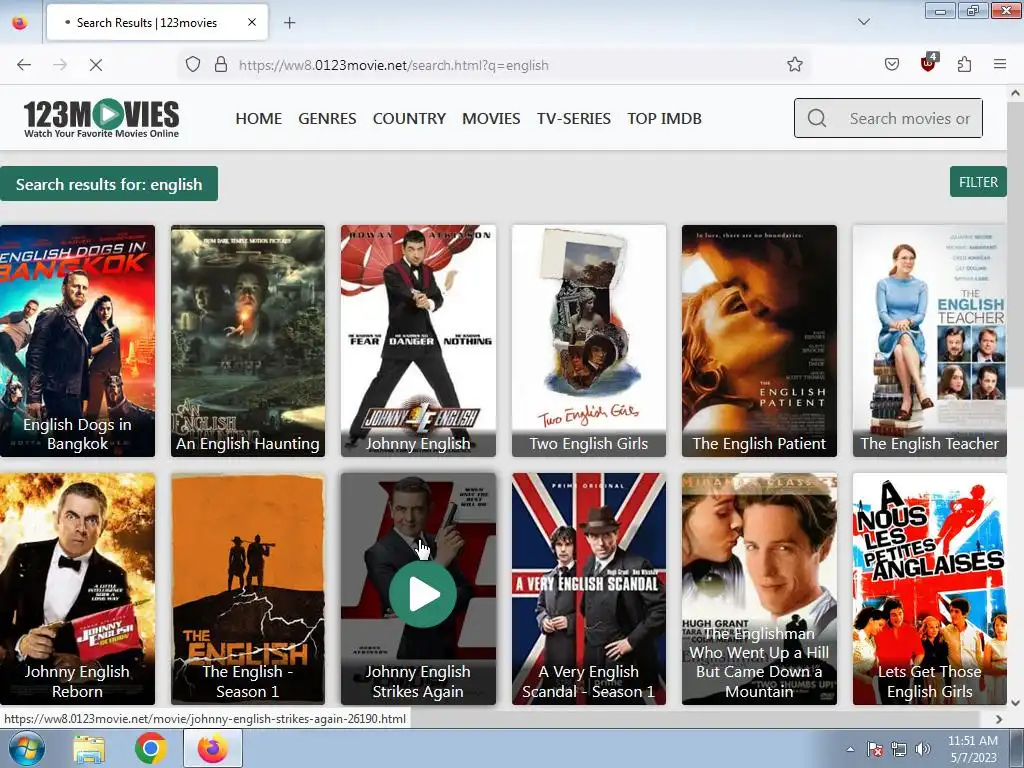
Task: Open the GENRES menu
Action: pos(327,118)
